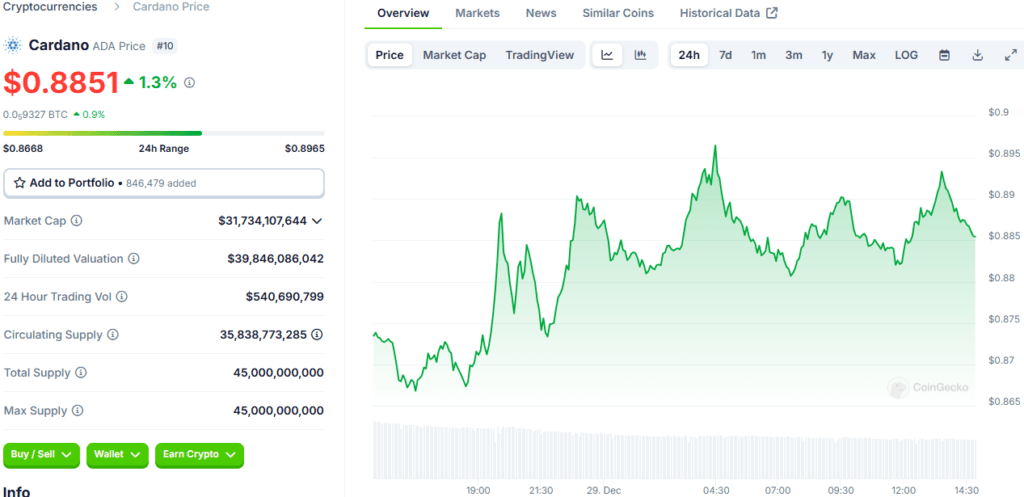Go to Cryptocurrencies breadcrumb link

50,7
